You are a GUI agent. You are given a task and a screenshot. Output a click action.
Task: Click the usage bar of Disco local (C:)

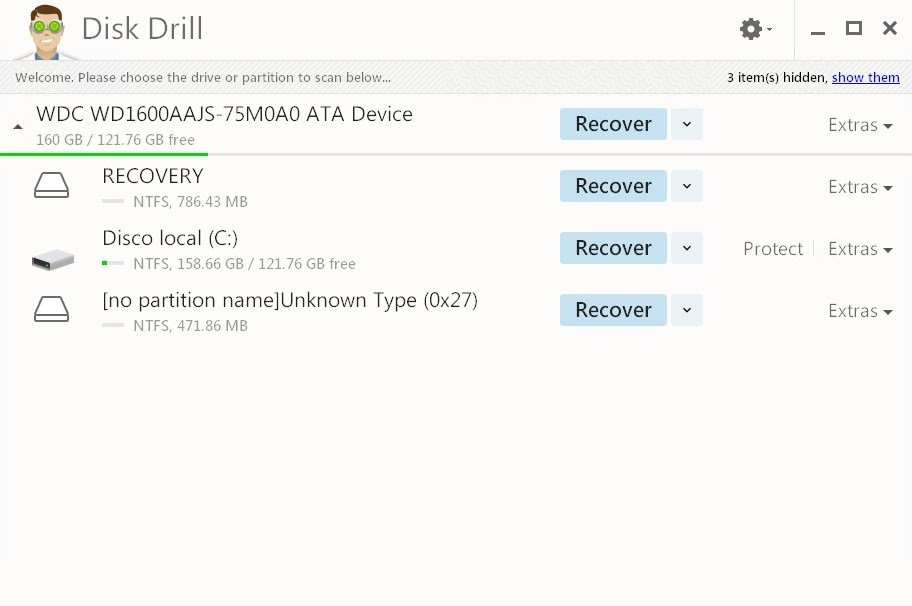pos(113,263)
